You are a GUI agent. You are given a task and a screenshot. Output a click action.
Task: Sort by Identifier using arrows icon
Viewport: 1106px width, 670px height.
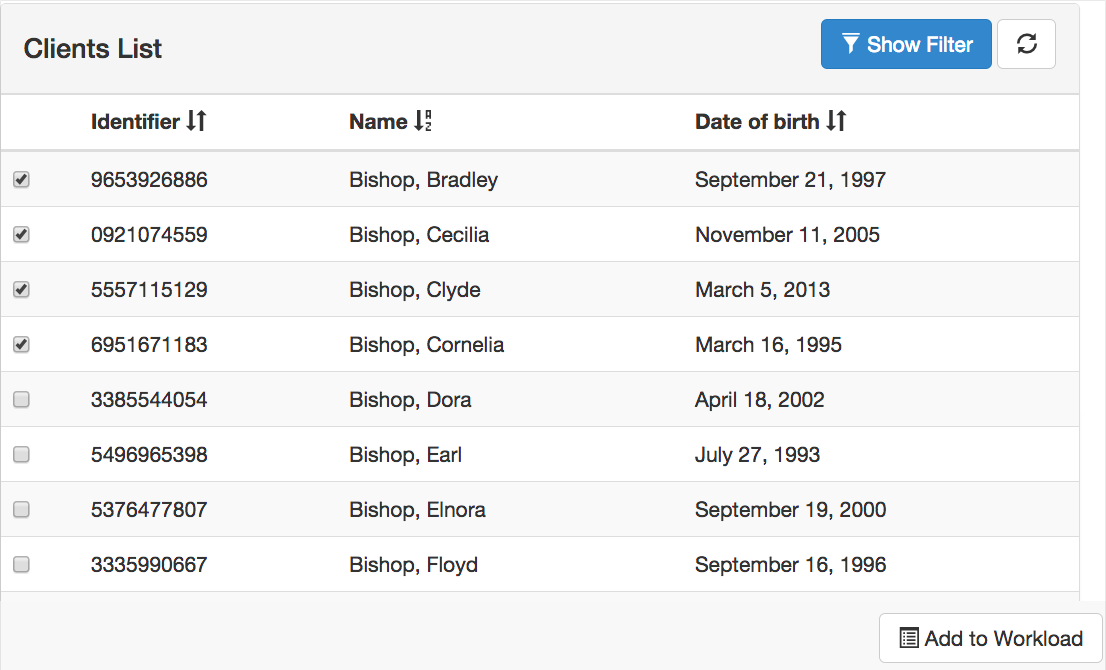click(x=196, y=121)
